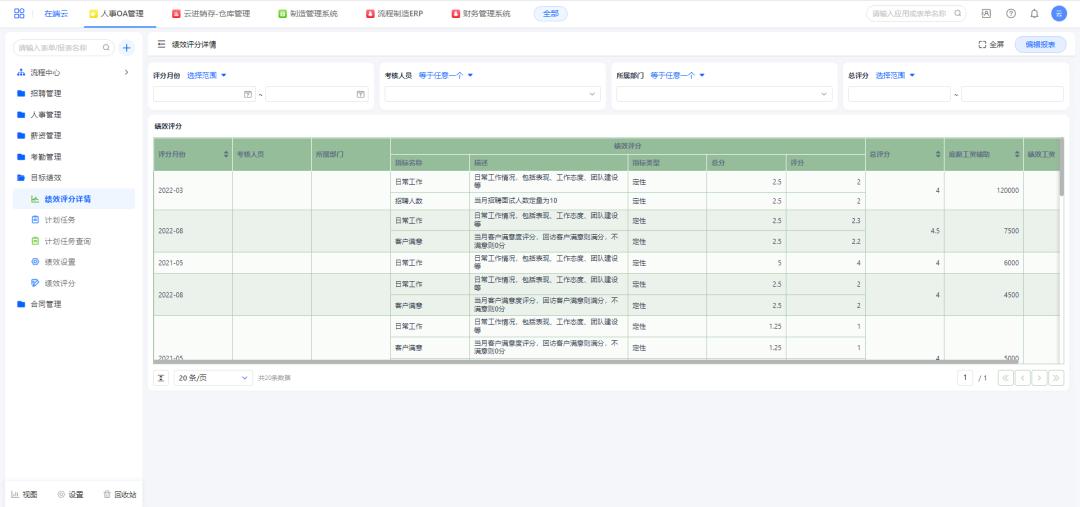1080x507 pixels.
Task: Focus 总评分 maximum value field
Action: (x=1012, y=94)
